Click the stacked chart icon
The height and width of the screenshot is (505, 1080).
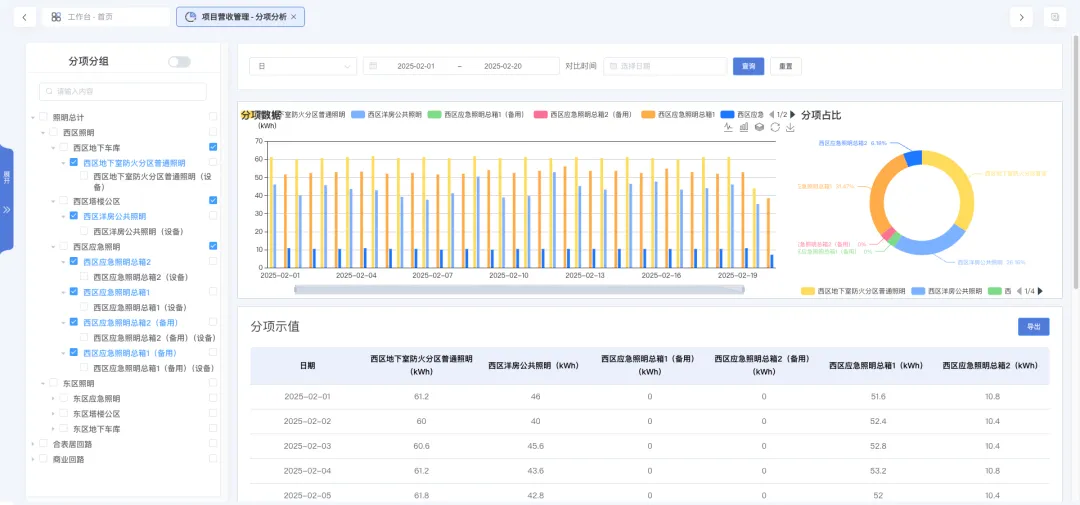[x=759, y=127]
